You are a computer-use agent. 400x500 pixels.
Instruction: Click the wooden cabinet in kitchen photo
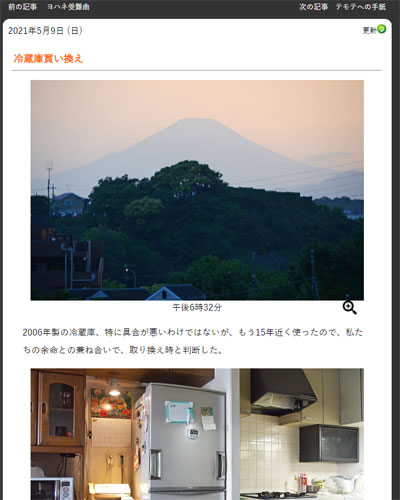point(58,409)
